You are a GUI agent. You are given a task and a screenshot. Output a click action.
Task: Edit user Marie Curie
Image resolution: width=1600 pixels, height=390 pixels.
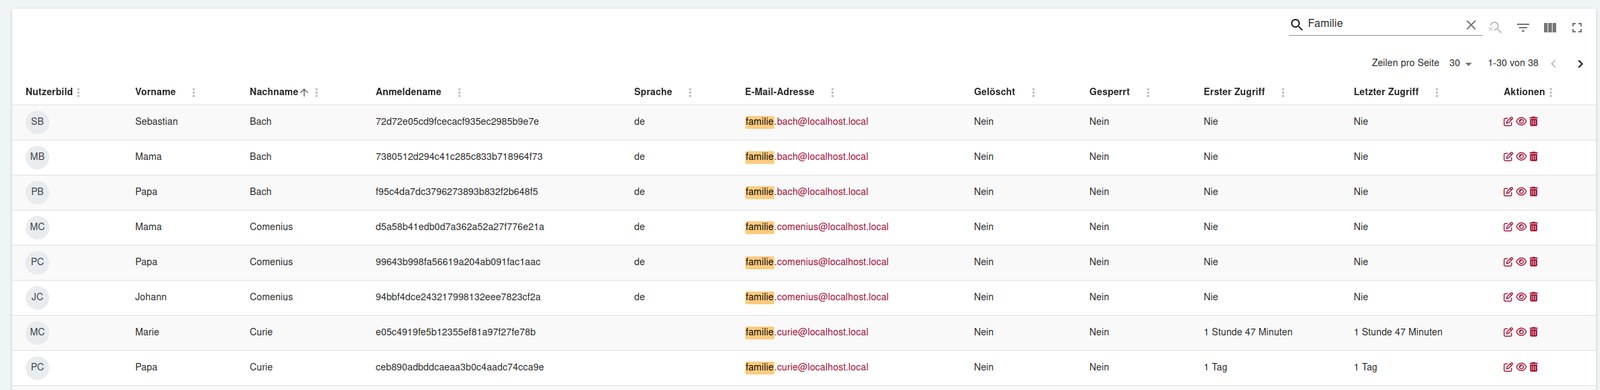(x=1508, y=332)
